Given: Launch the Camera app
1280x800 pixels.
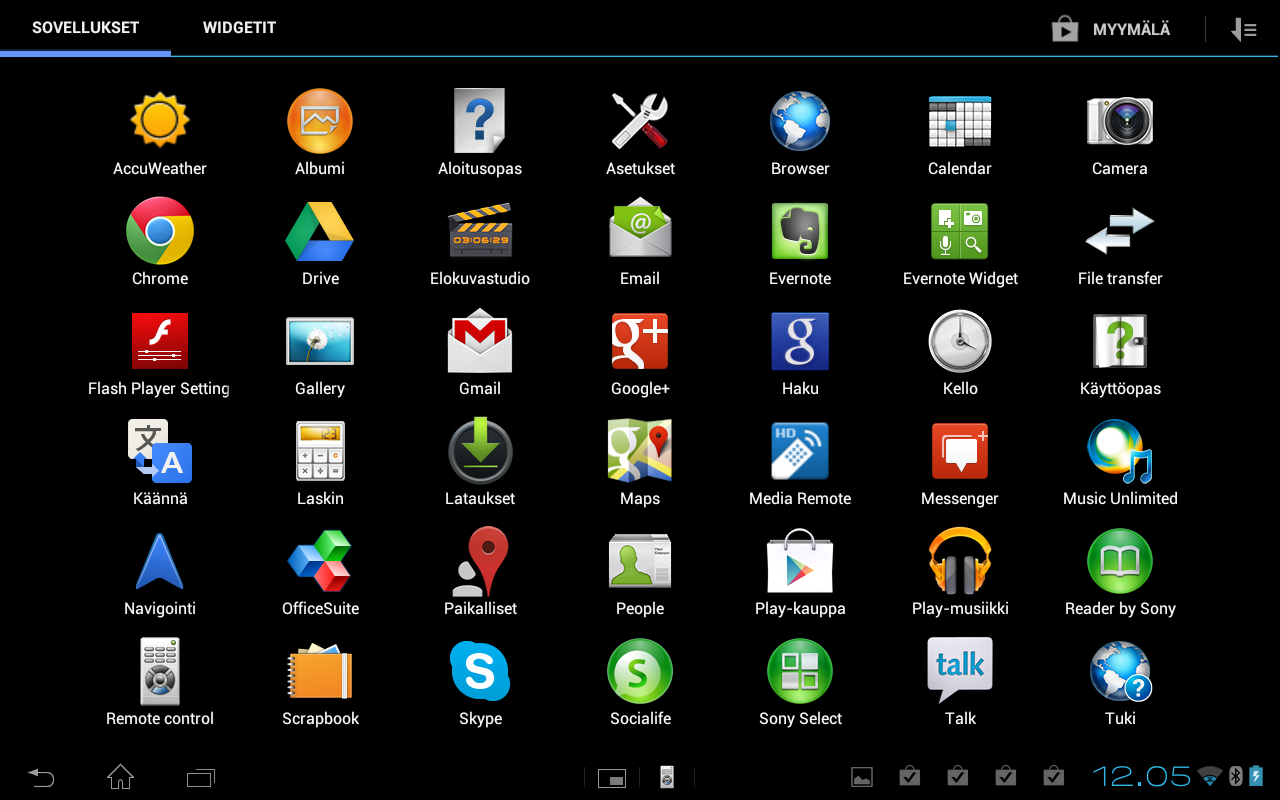Looking at the screenshot, I should pyautogui.click(x=1120, y=121).
